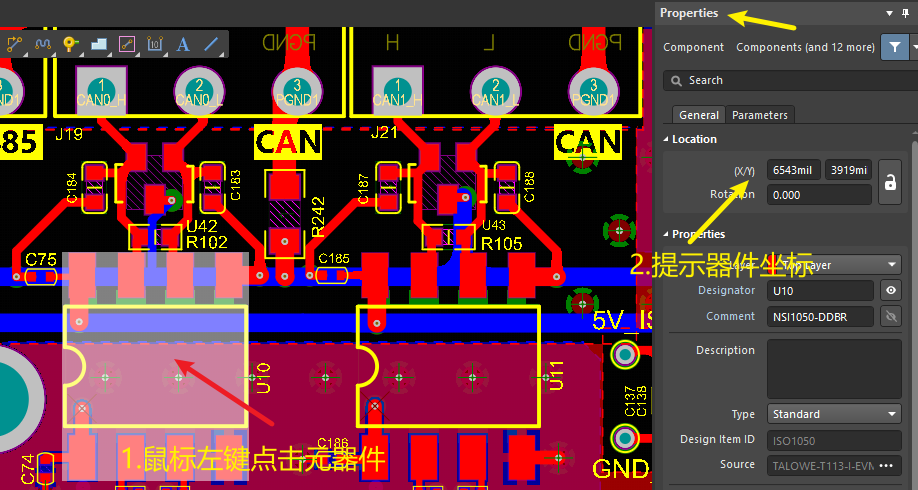This screenshot has width=918, height=490.
Task: Click the U10 designator text on board
Action: tap(263, 377)
